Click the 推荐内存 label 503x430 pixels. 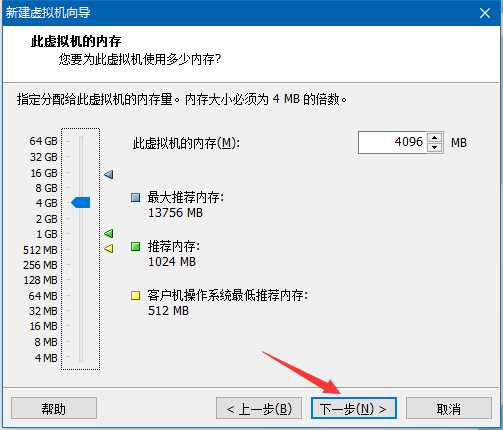(x=174, y=247)
